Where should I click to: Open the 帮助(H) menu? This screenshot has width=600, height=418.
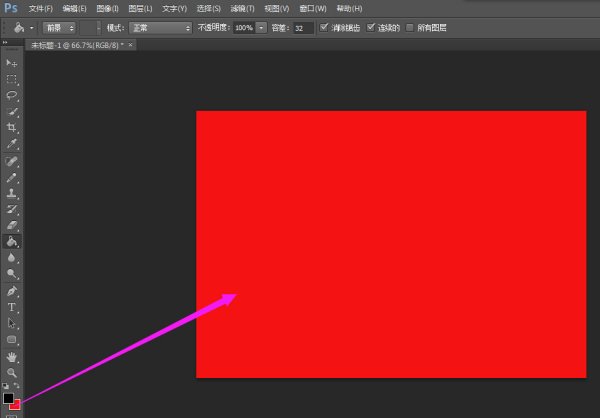click(x=349, y=8)
